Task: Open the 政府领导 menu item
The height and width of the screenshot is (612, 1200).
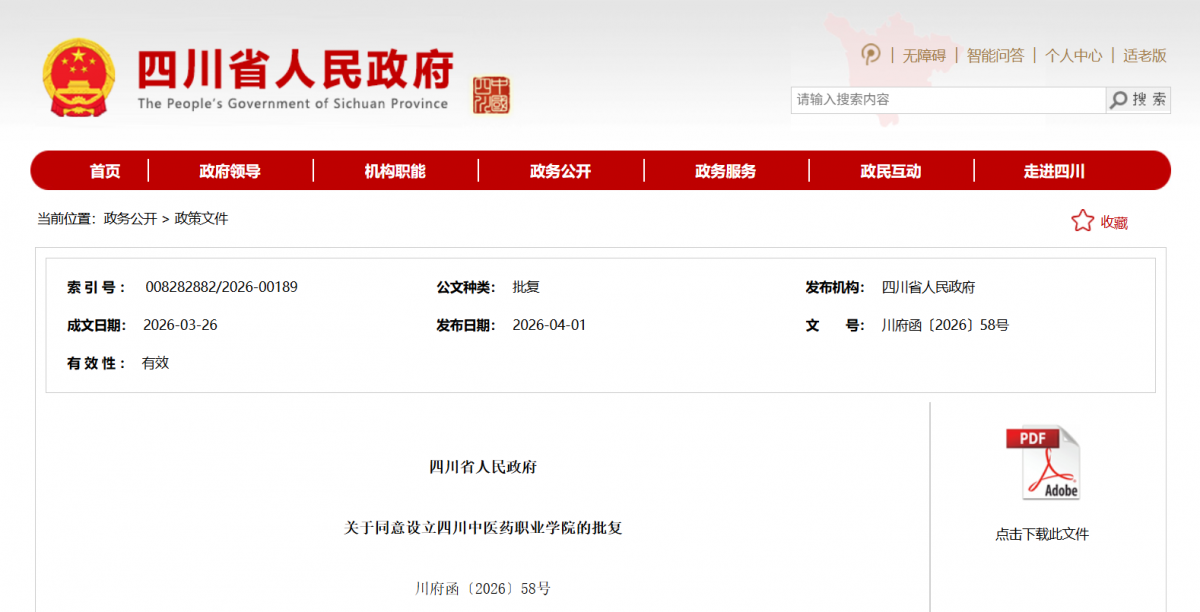Action: pyautogui.click(x=230, y=171)
